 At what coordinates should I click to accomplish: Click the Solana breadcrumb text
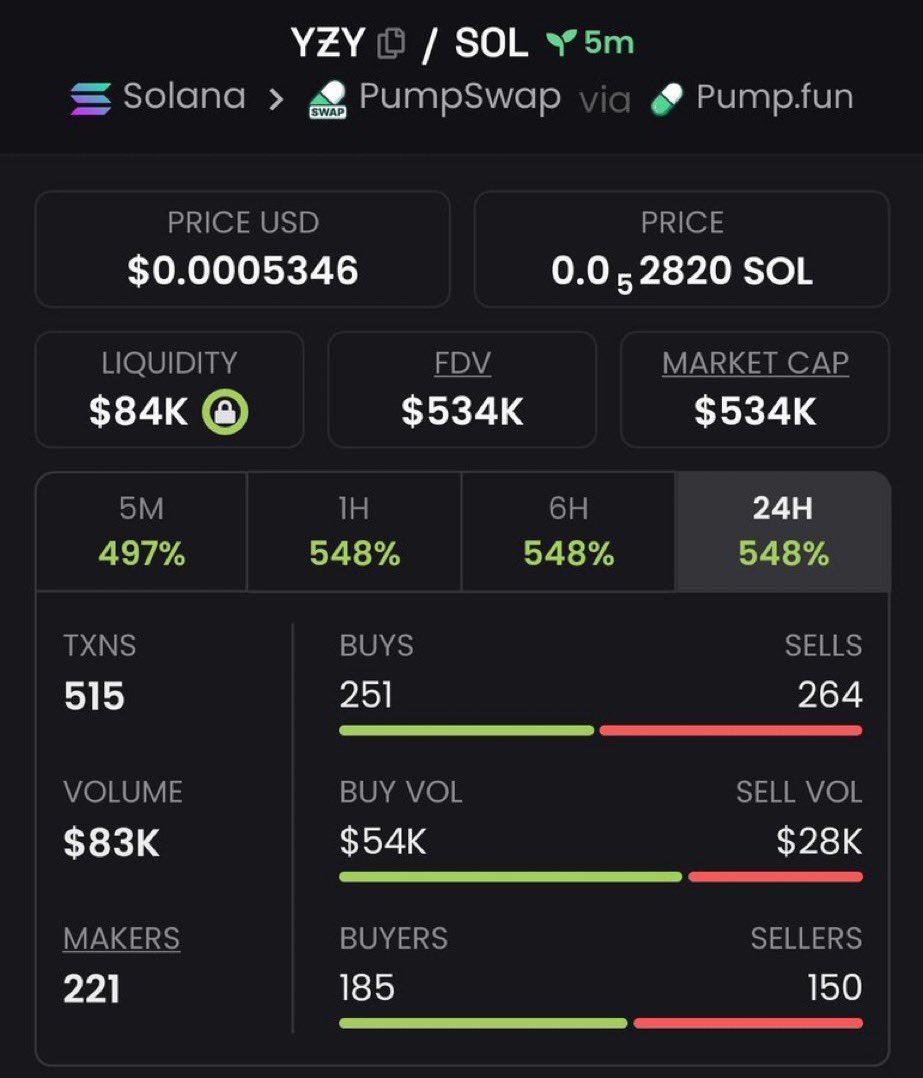184,96
